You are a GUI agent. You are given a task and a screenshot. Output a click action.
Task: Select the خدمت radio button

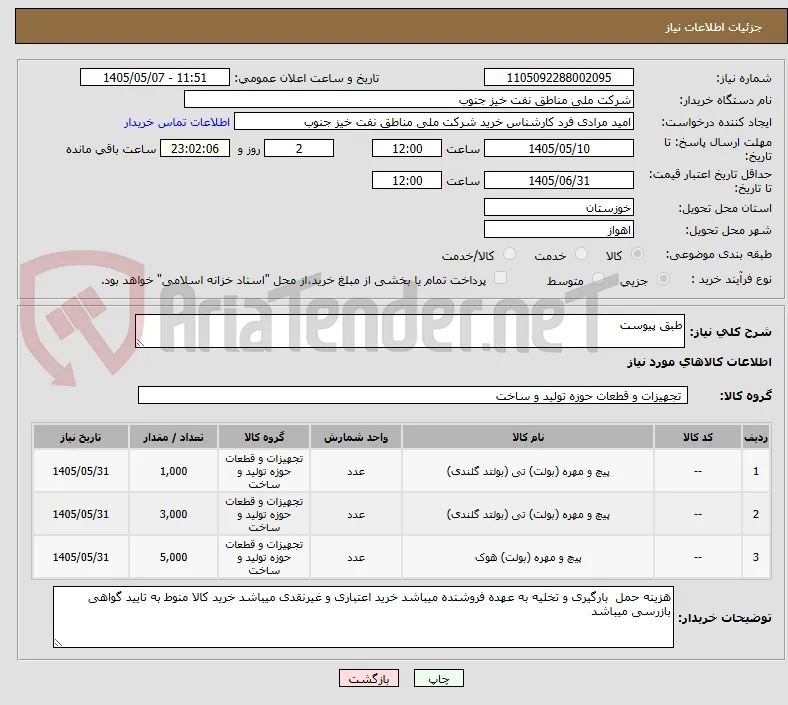coord(581,254)
